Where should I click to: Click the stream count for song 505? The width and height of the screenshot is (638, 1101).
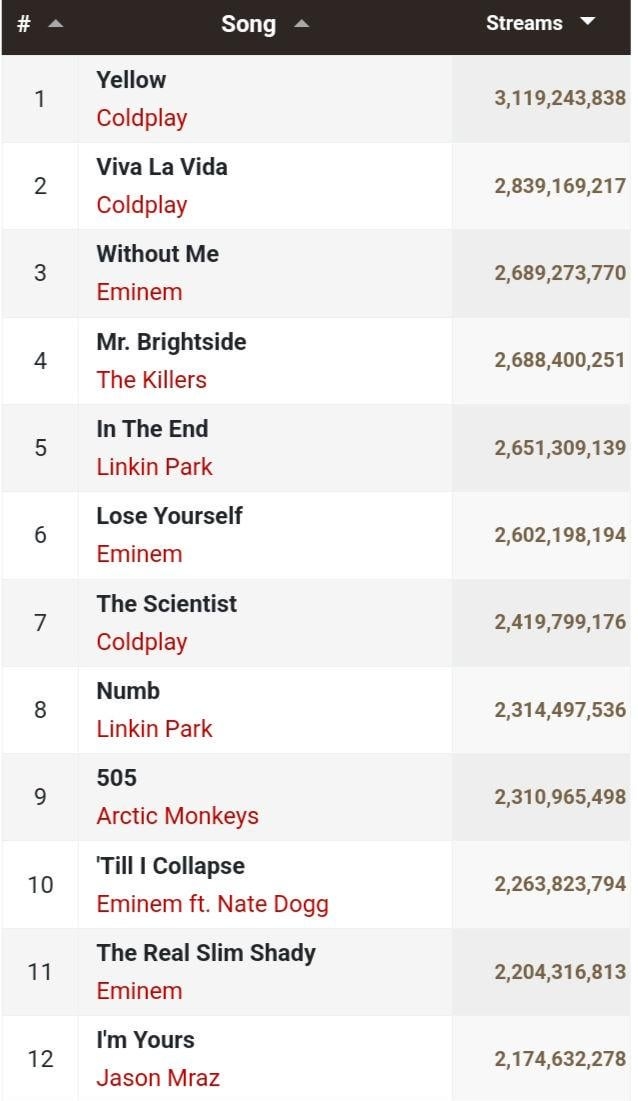(x=560, y=797)
